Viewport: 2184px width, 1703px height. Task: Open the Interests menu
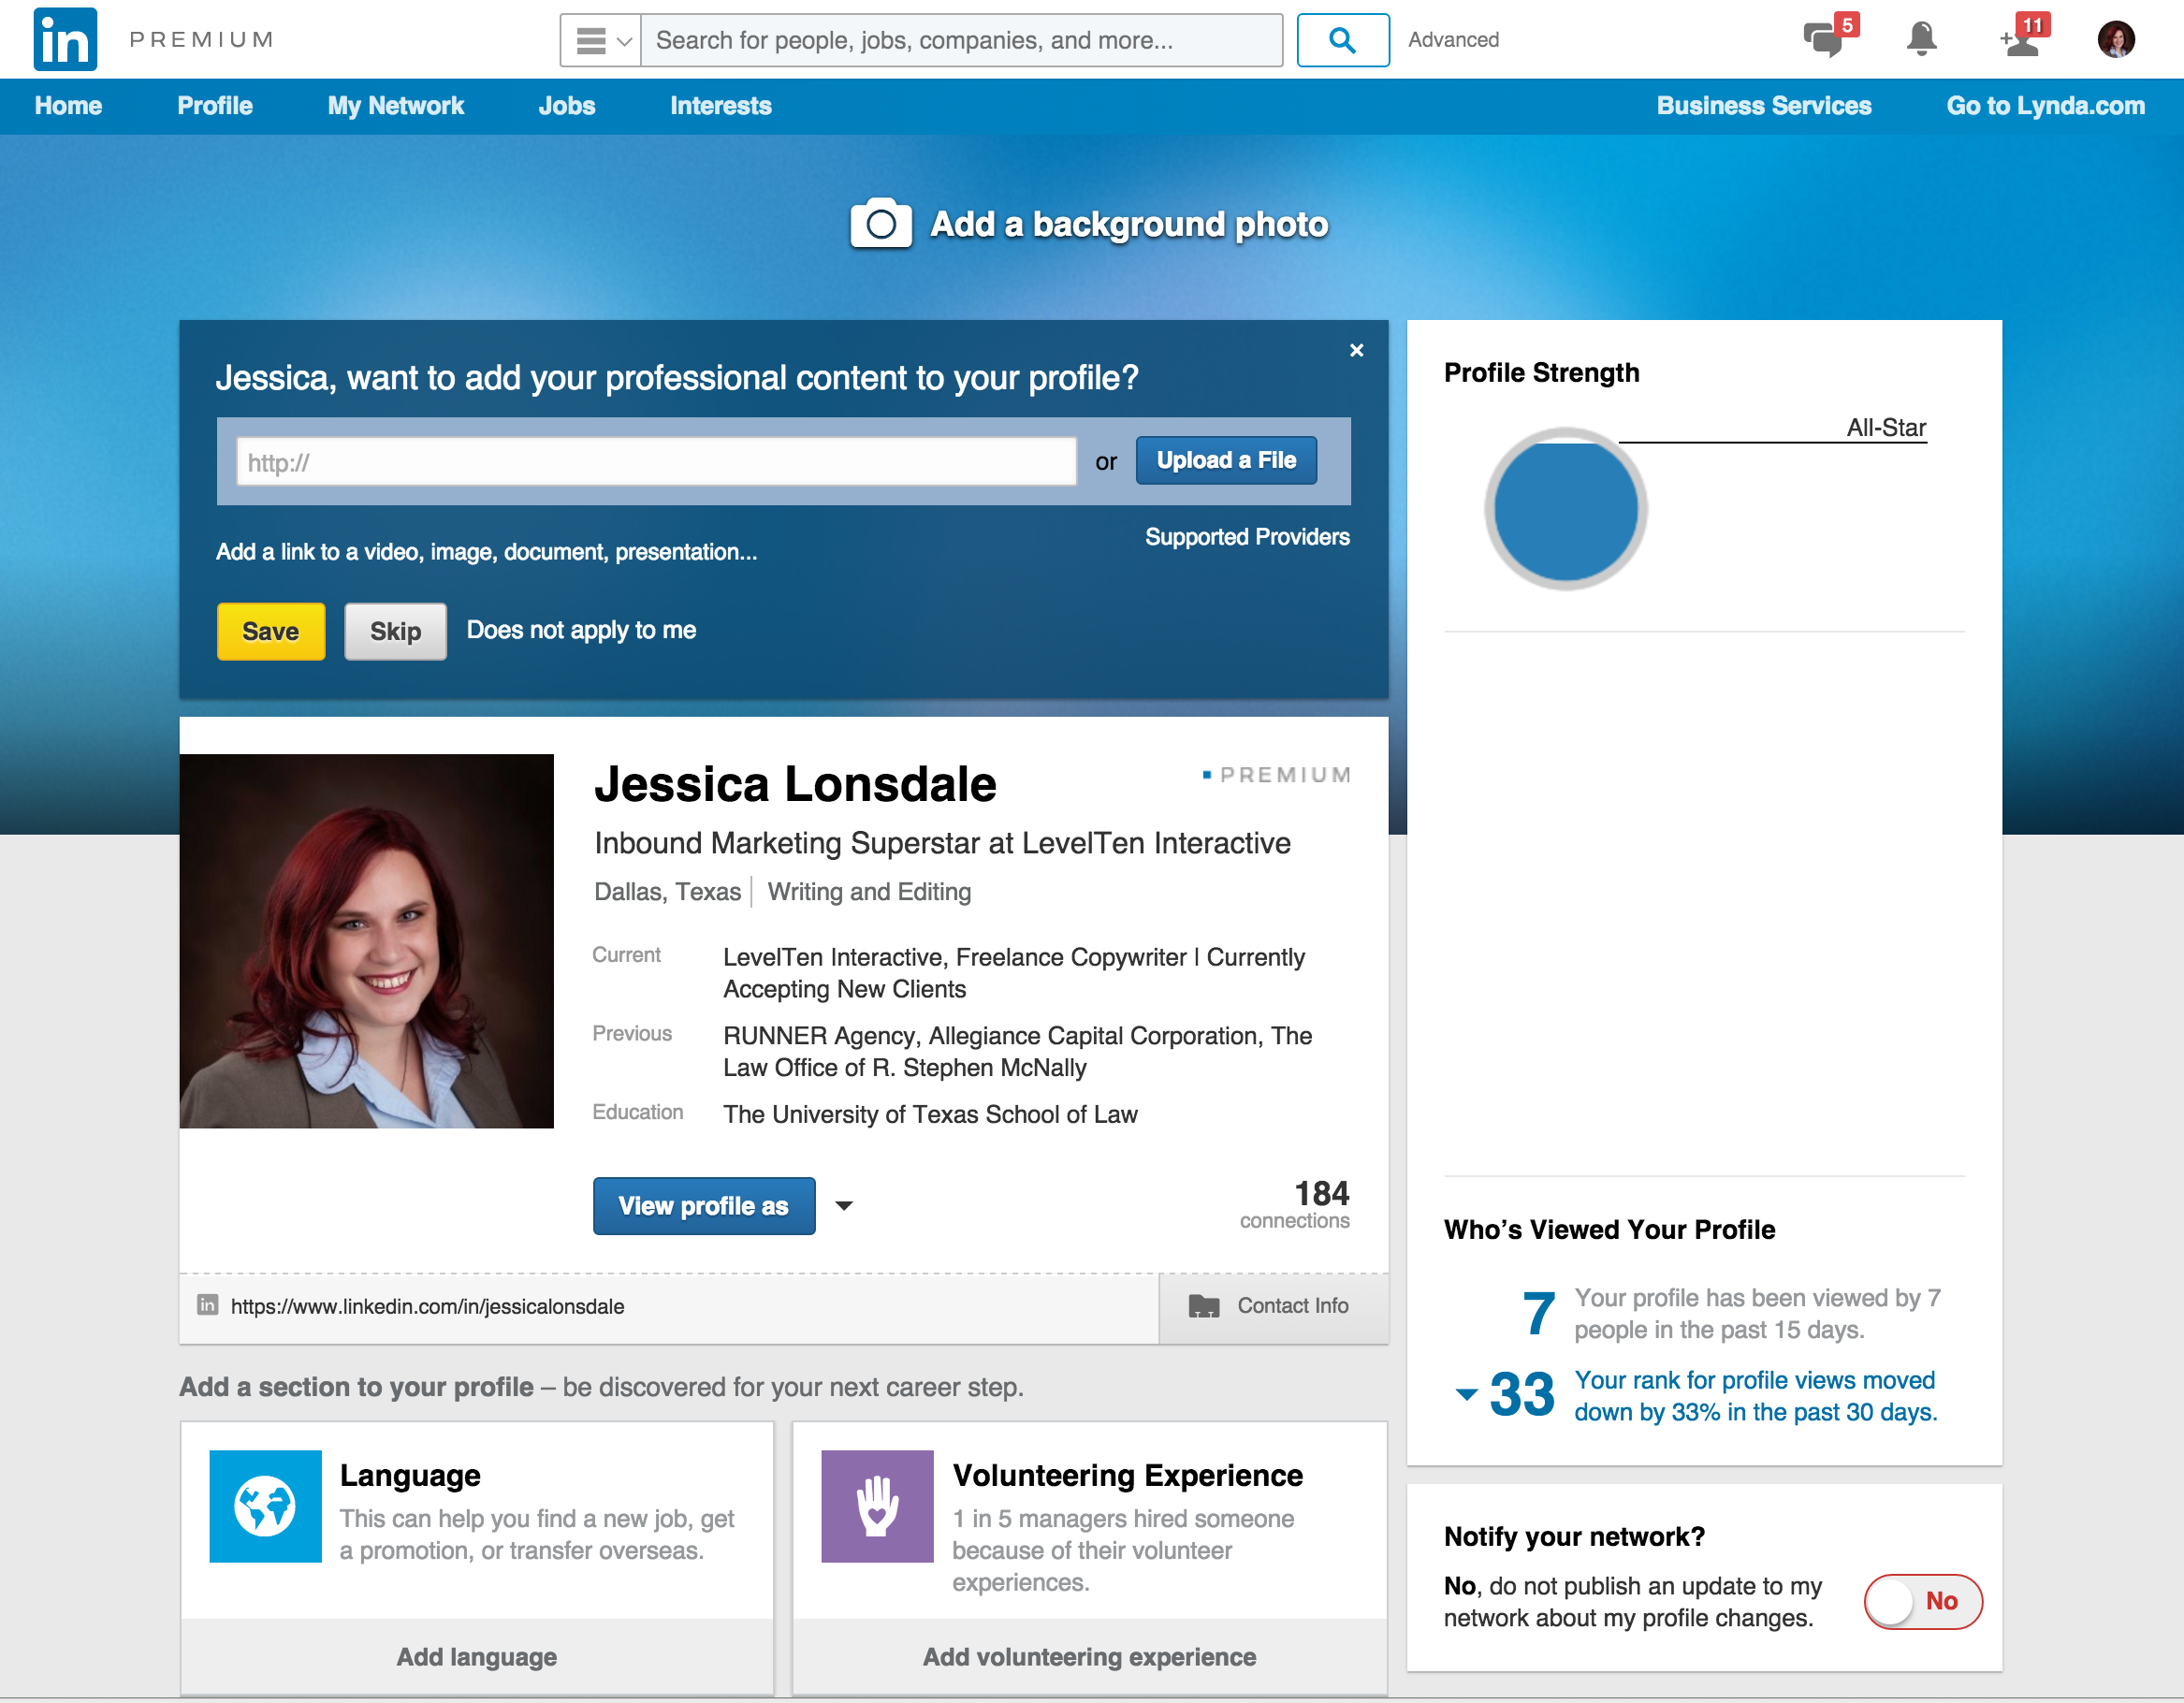[720, 105]
